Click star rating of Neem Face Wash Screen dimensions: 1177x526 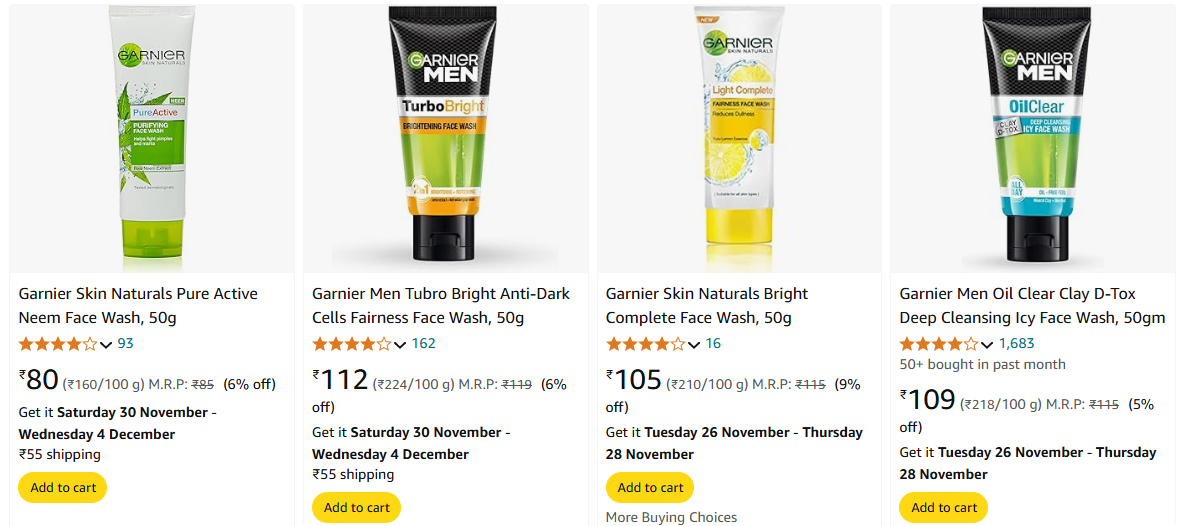[x=58, y=344]
